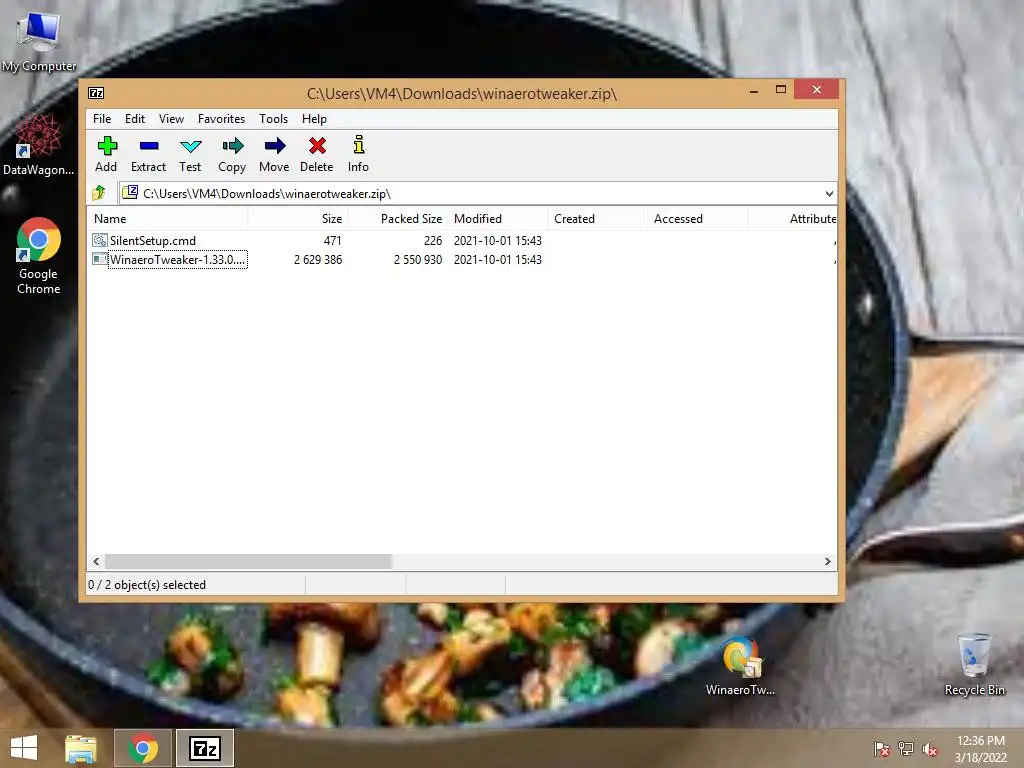
Task: Click the archive icon in address bar
Action: pyautogui.click(x=130, y=193)
